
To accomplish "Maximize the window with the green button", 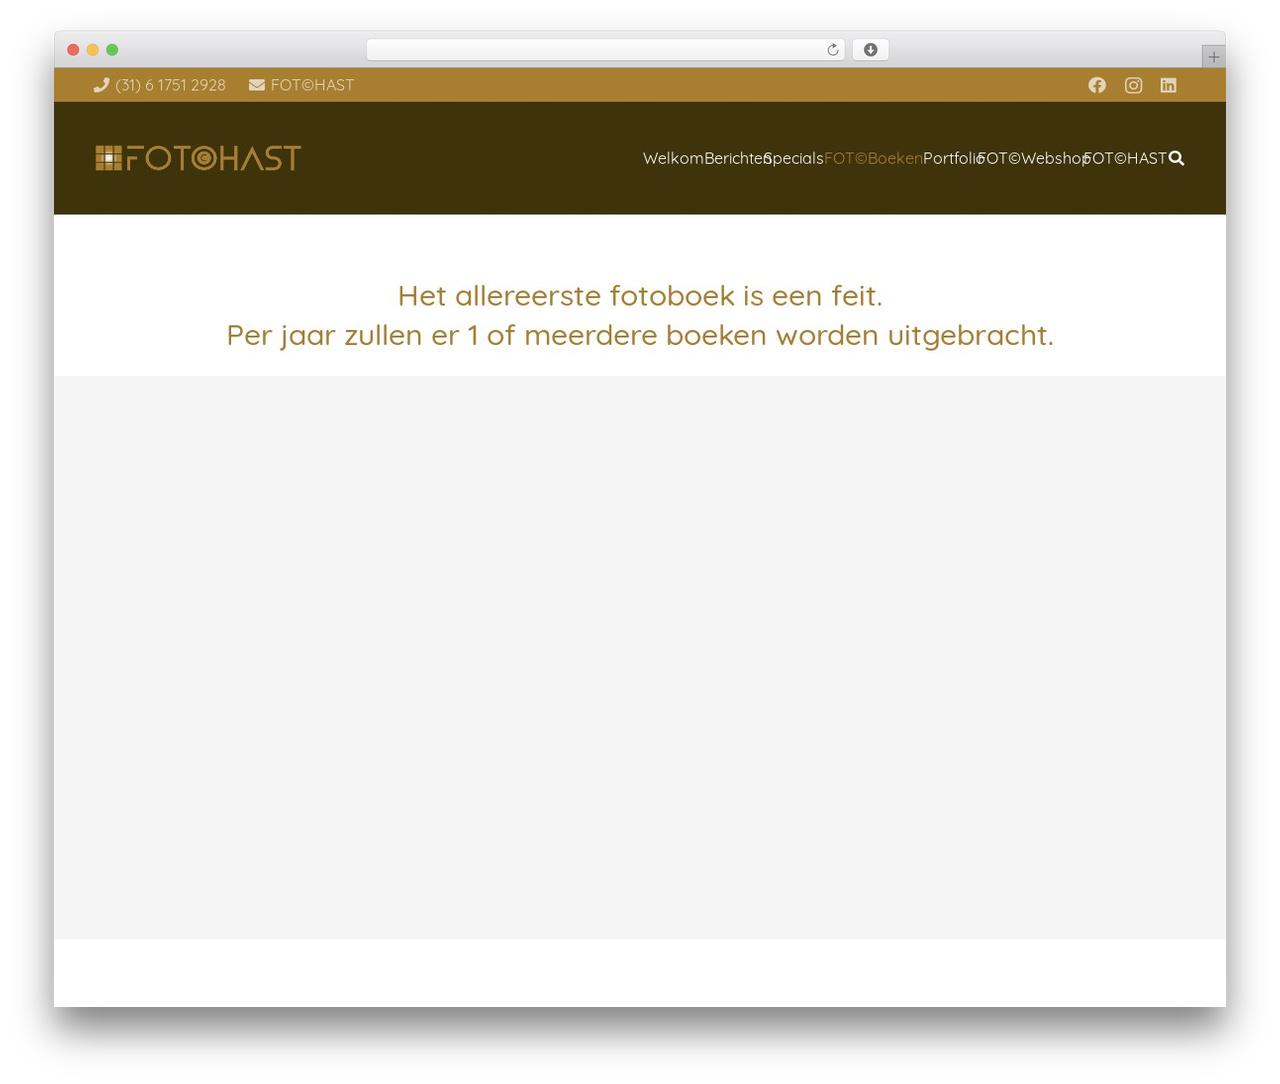I will tap(112, 50).
